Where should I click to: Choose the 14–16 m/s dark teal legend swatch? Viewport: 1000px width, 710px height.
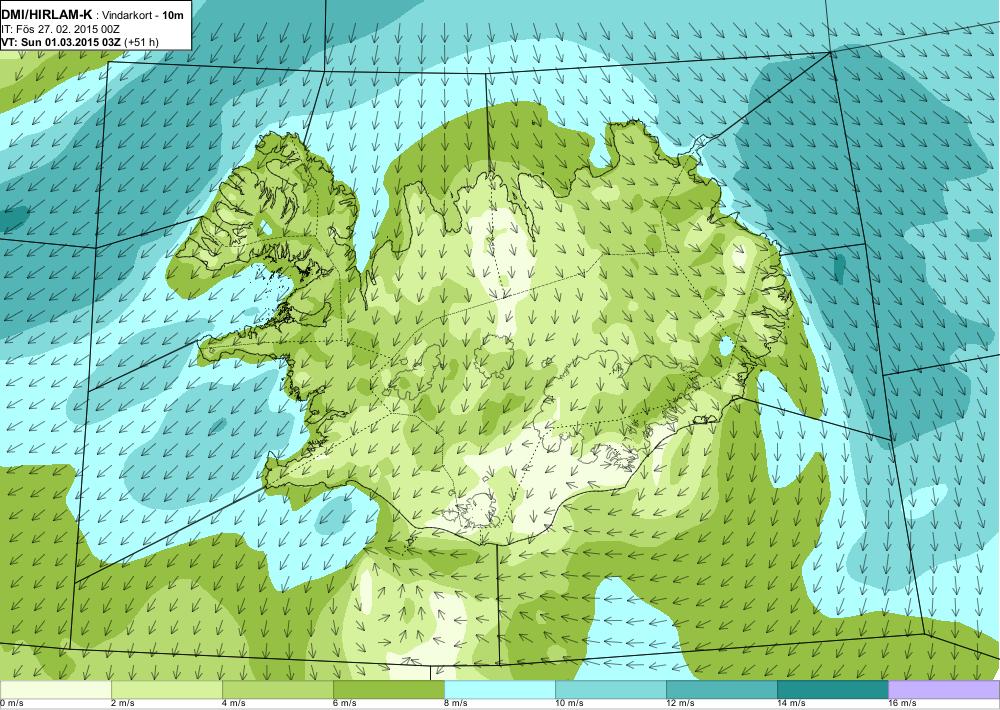[832, 690]
